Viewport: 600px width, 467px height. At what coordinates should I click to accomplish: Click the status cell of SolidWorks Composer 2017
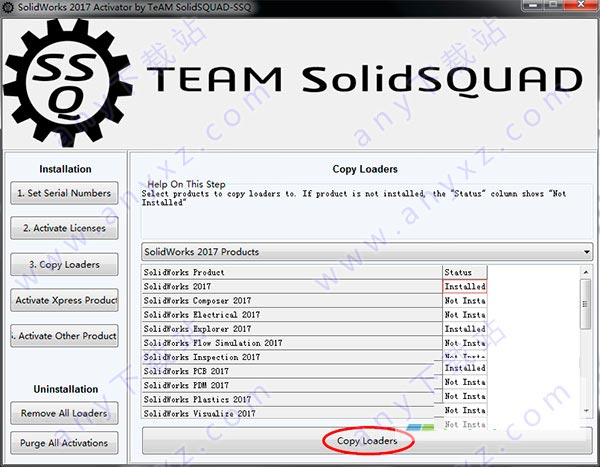point(465,300)
